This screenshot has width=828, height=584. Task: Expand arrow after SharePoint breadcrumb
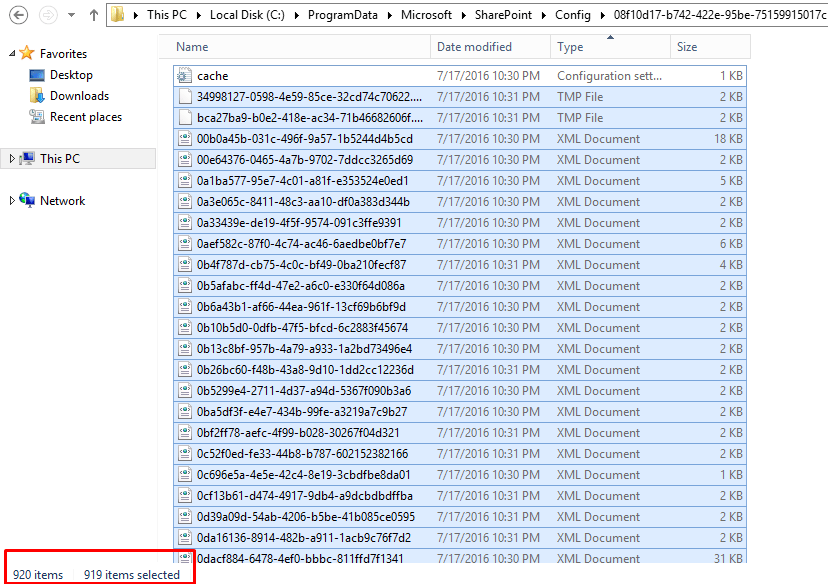(x=544, y=15)
